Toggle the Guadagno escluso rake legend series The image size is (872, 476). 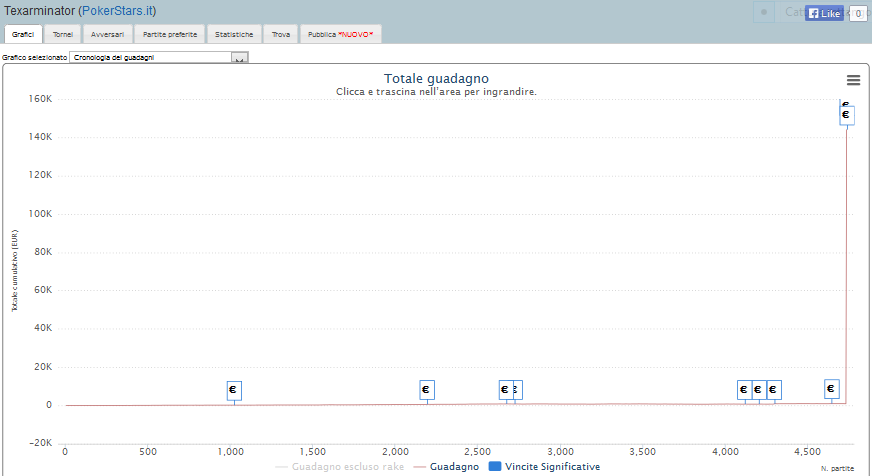pyautogui.click(x=340, y=467)
